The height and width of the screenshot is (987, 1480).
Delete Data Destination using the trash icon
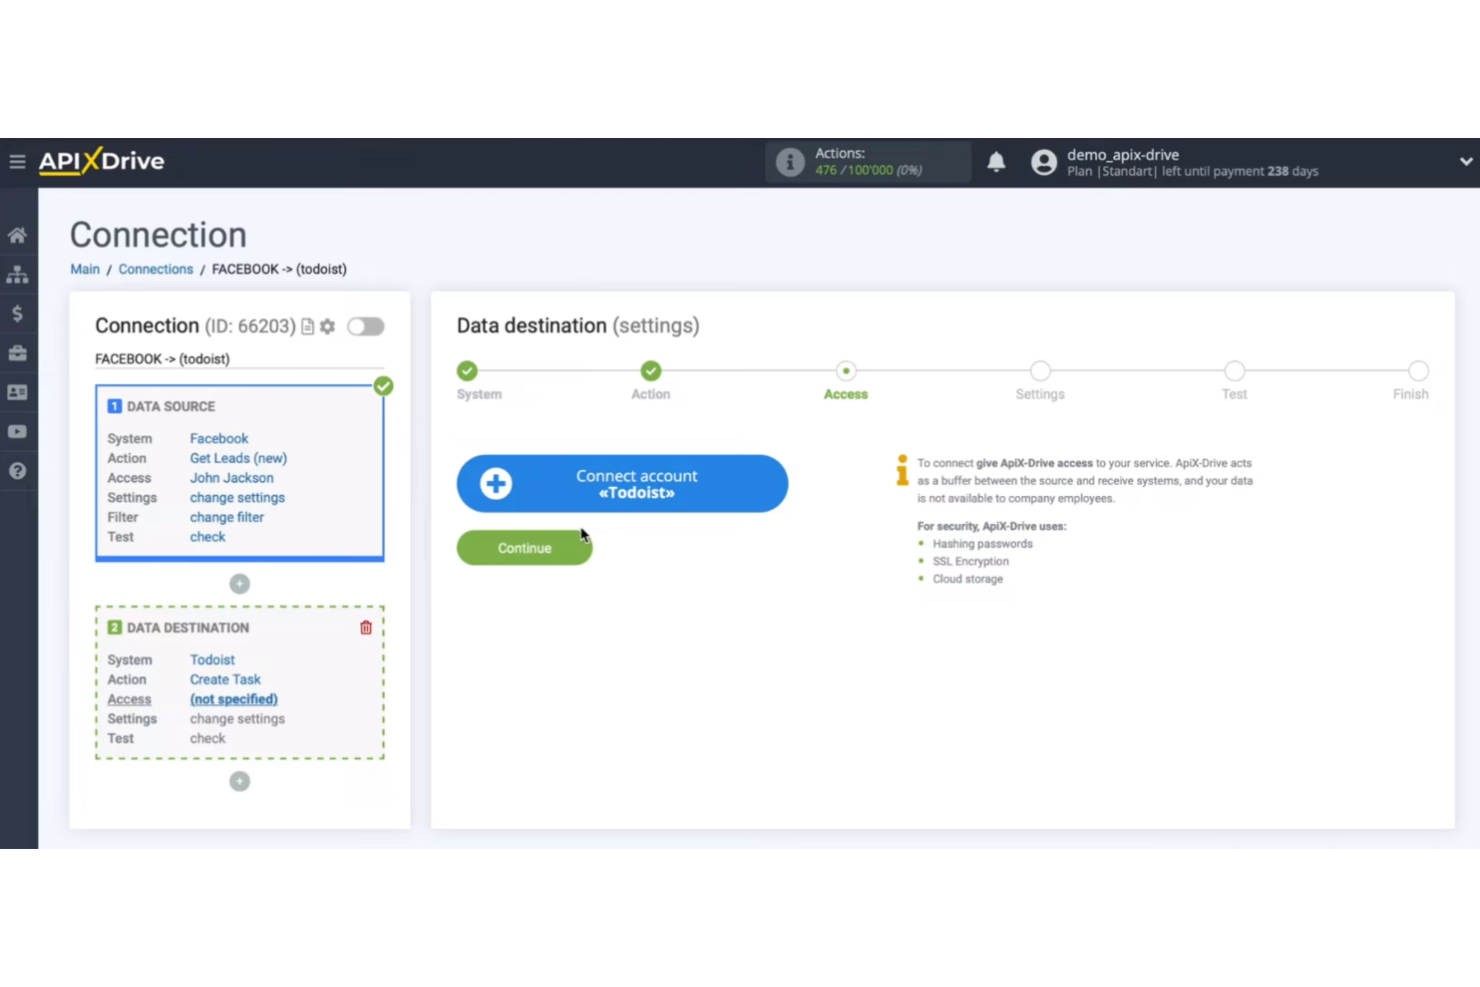pos(365,627)
